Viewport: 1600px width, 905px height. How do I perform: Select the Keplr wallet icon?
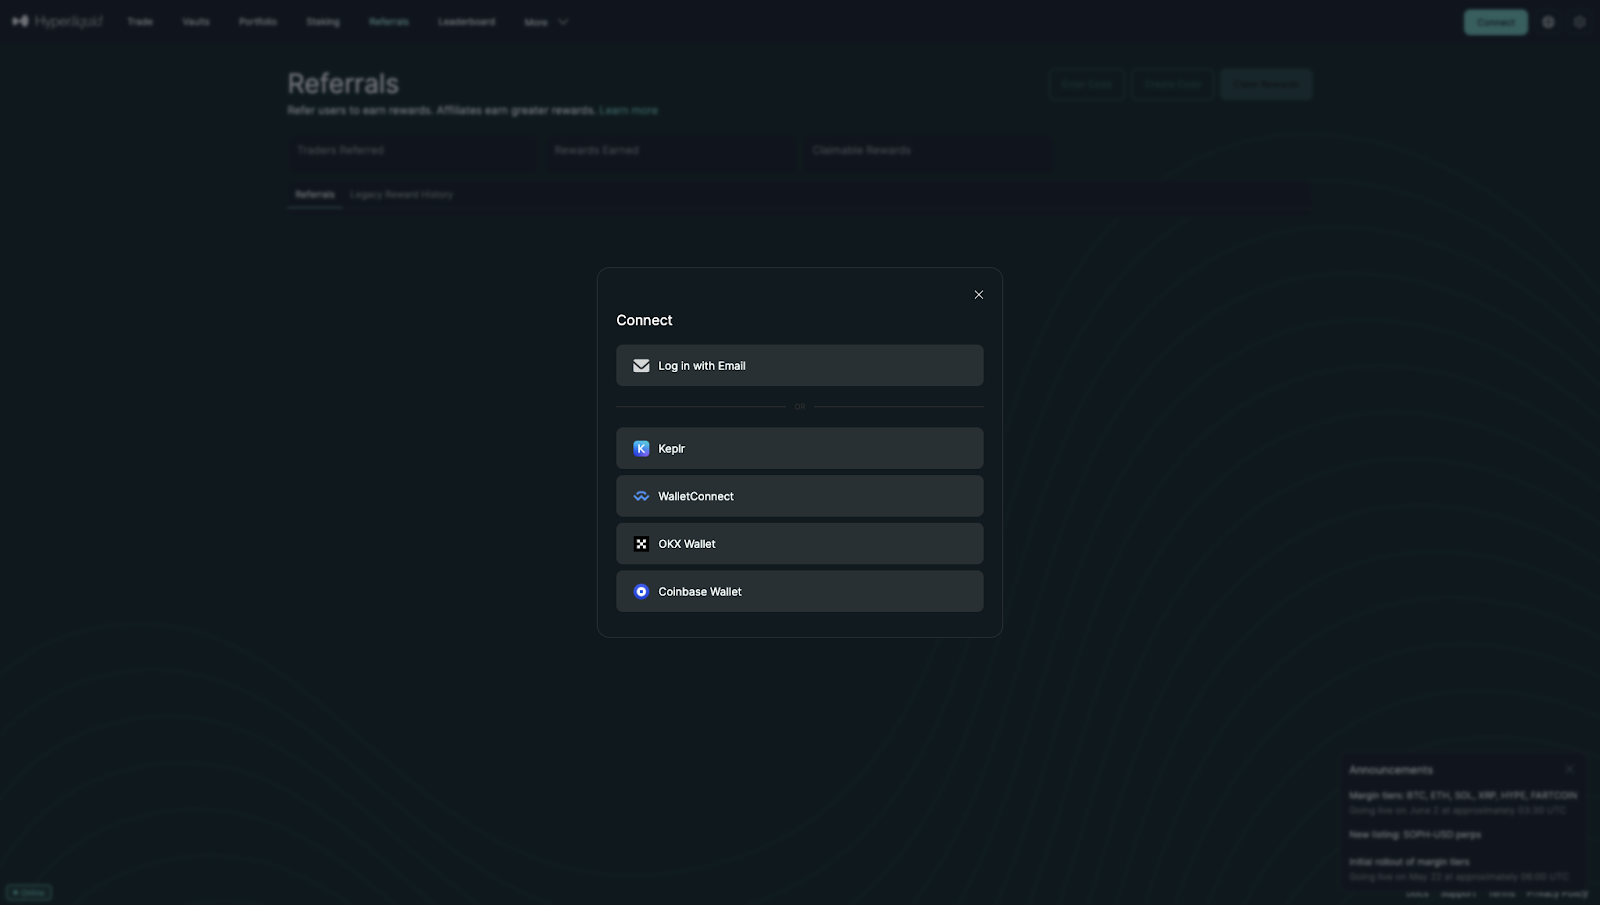click(x=641, y=447)
